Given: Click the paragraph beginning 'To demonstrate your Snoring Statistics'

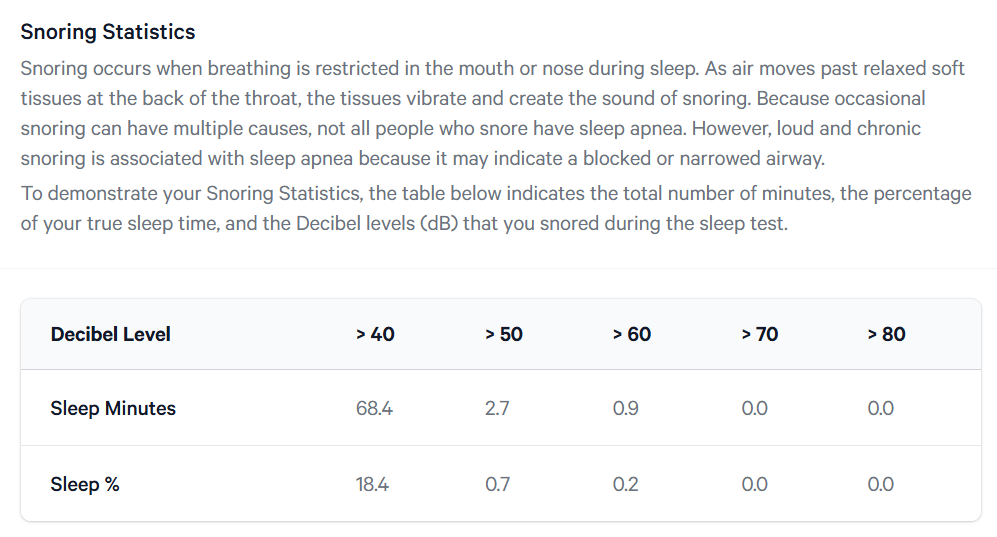Looking at the screenshot, I should point(496,208).
